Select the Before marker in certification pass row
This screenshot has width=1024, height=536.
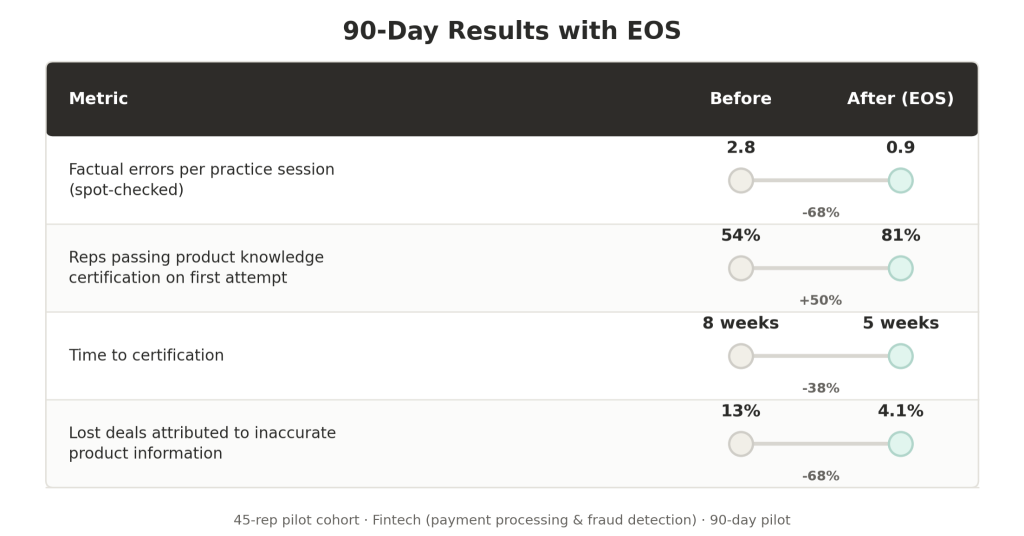[741, 268]
